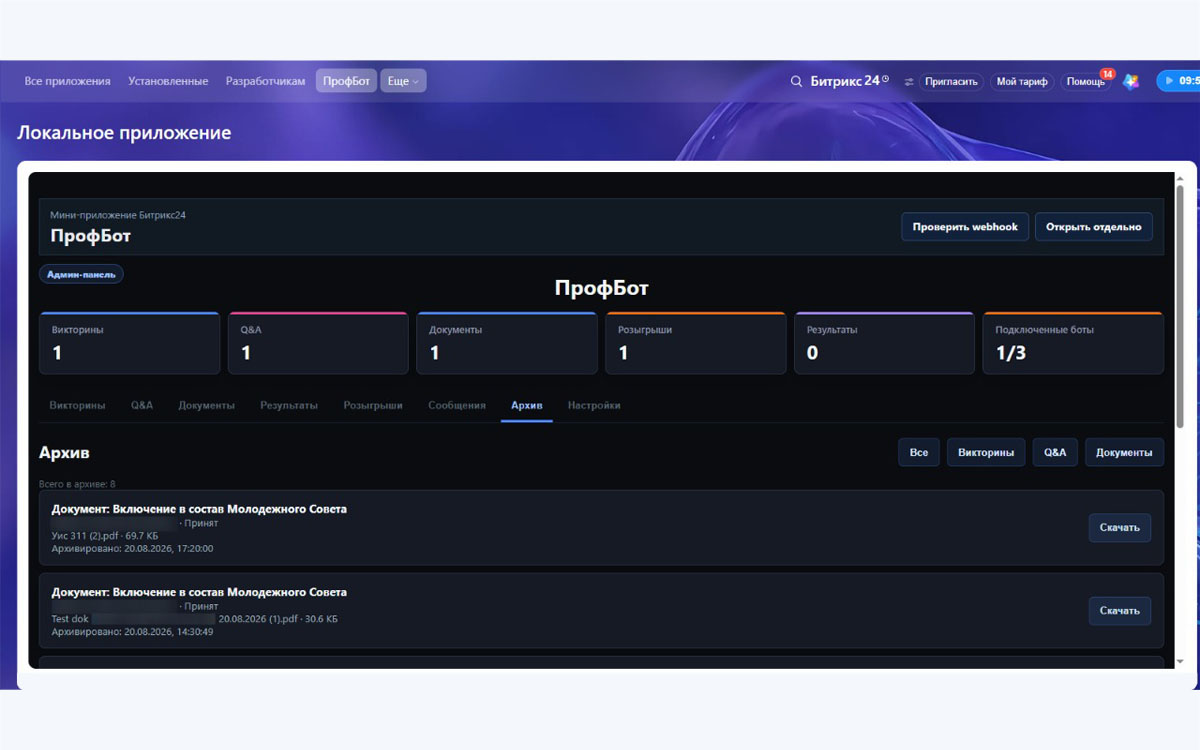The image size is (1200, 750).
Task: Open the Разработчикам section
Action: click(266, 81)
